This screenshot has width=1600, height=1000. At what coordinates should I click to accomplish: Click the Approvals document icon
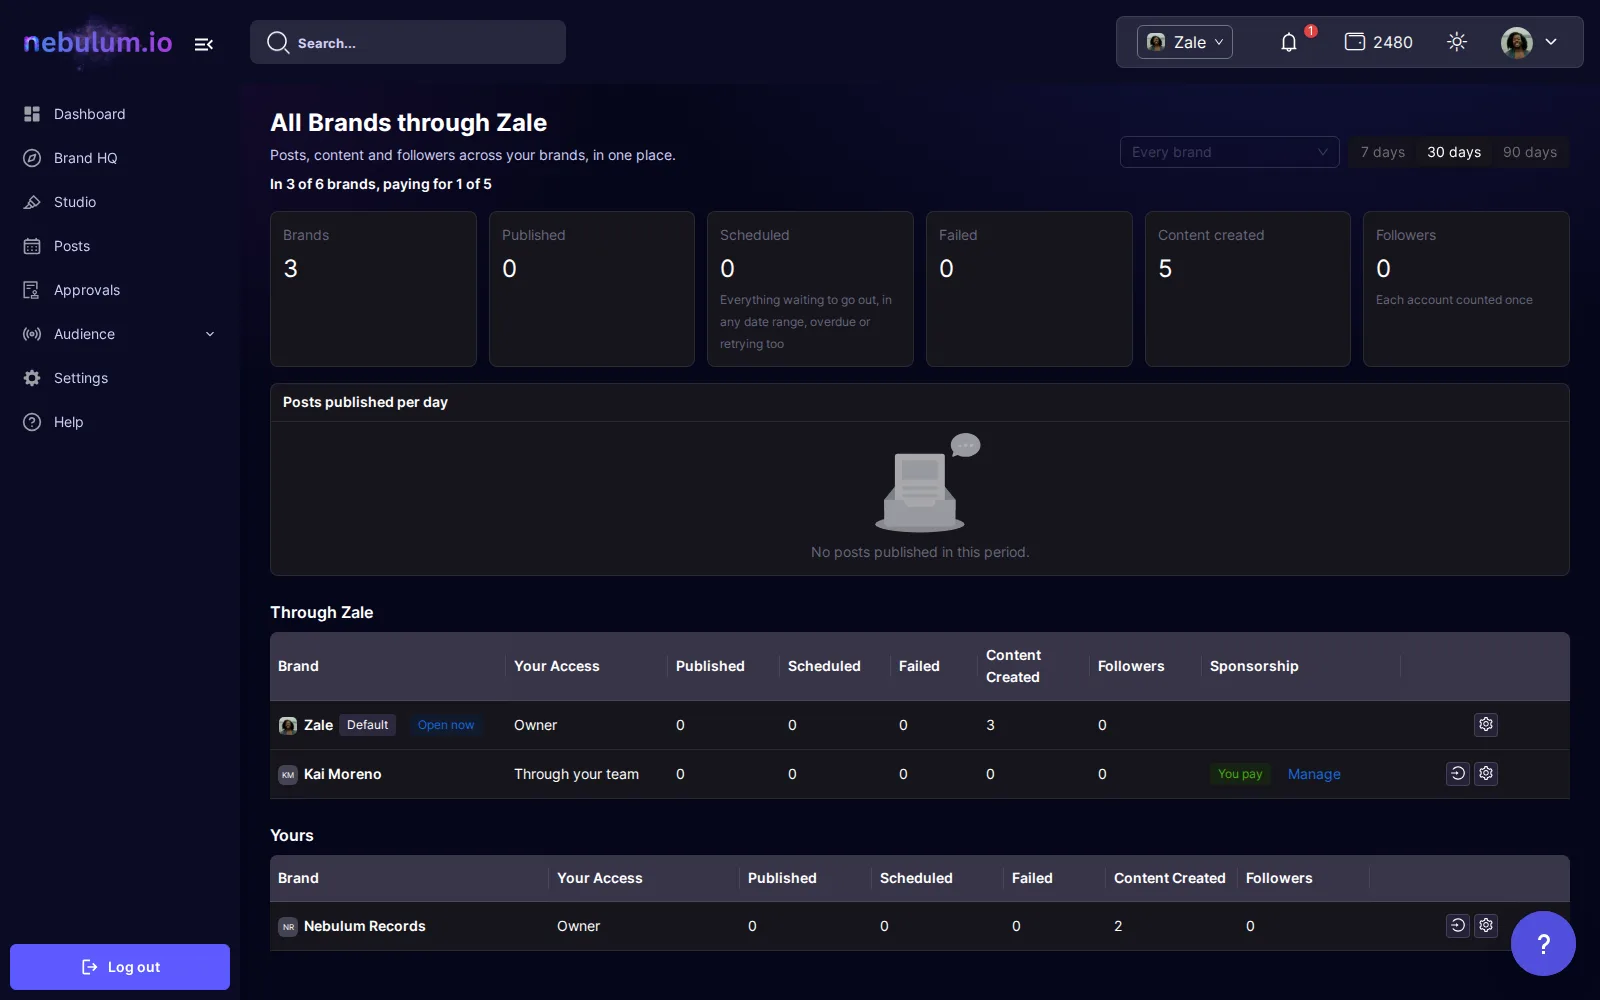click(x=32, y=290)
